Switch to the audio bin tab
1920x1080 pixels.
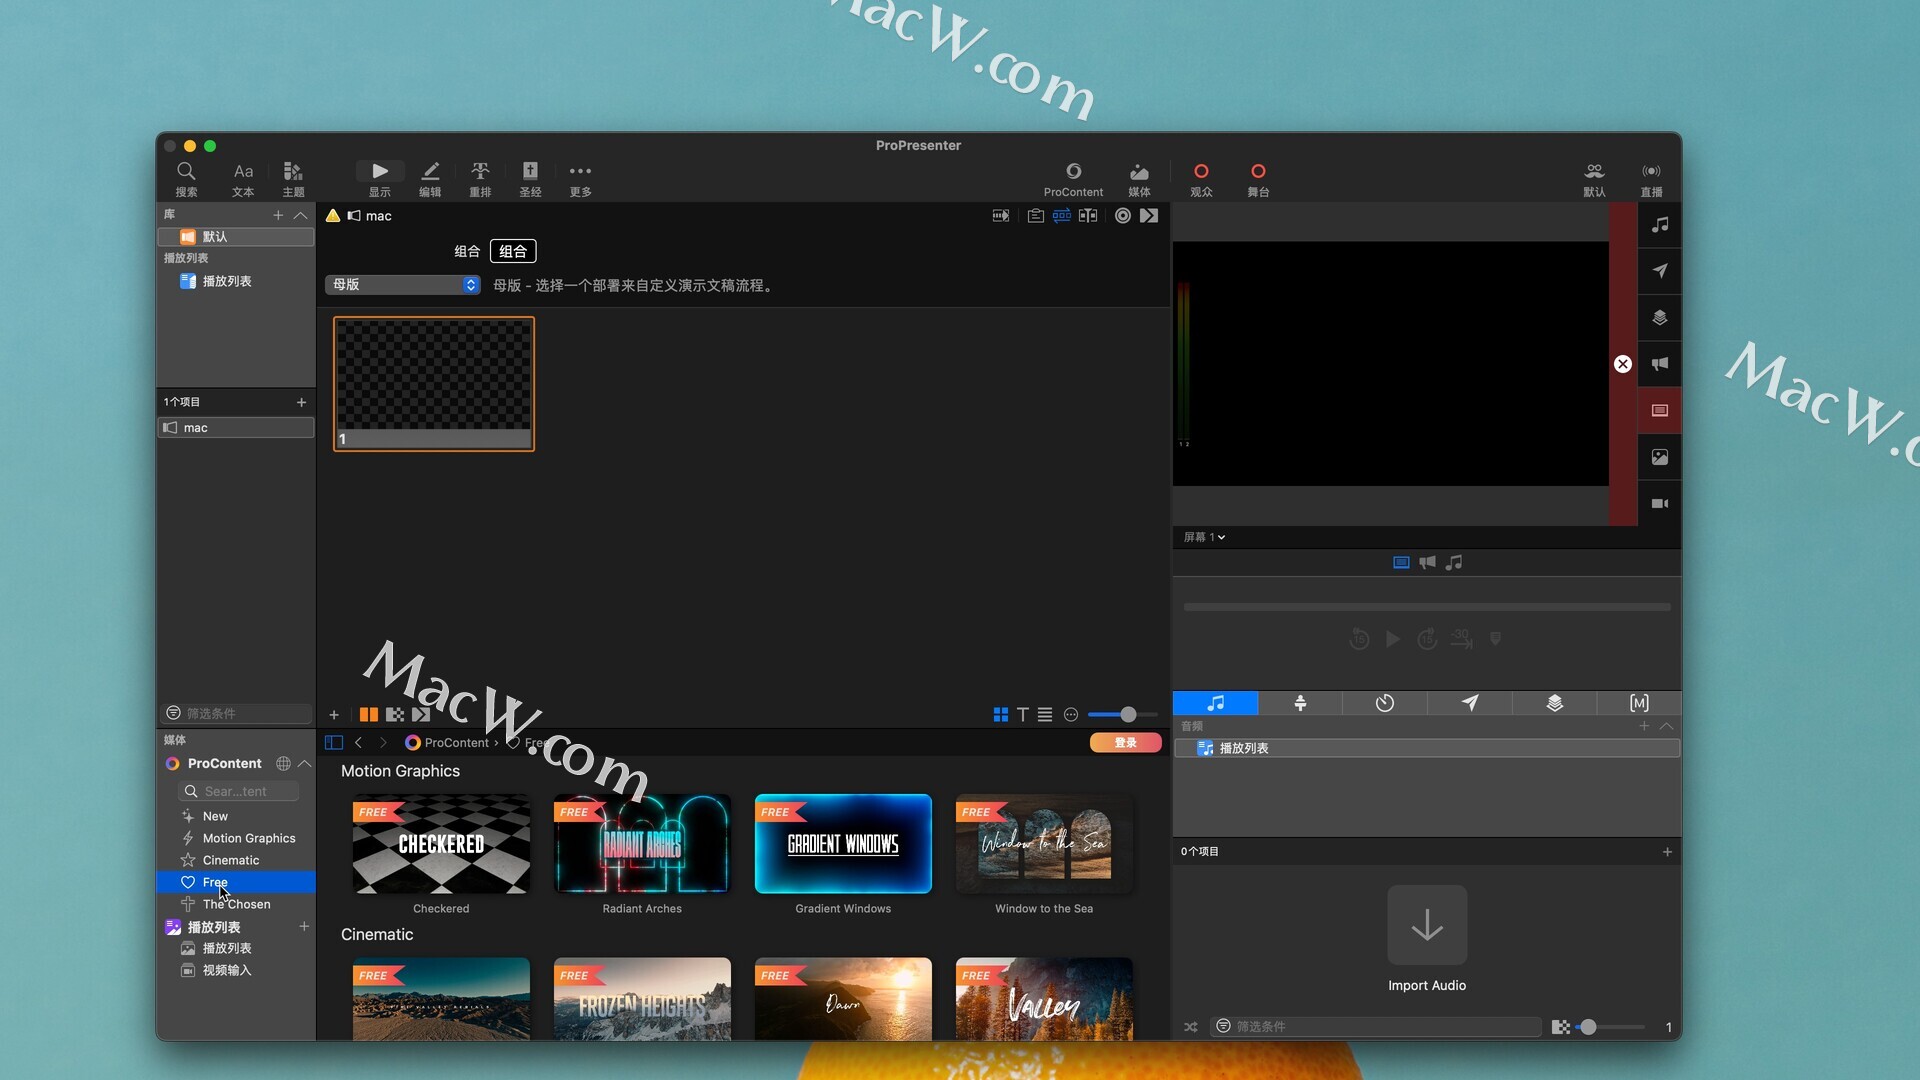pos(1215,703)
